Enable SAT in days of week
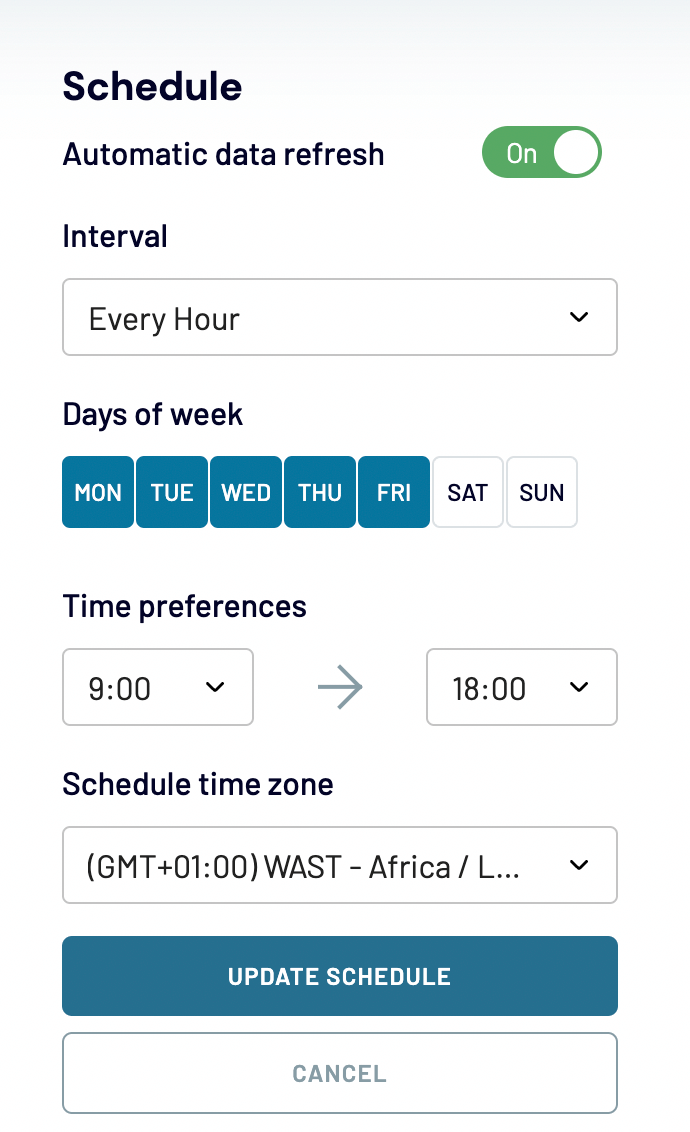Image resolution: width=690 pixels, height=1132 pixels. pyautogui.click(x=468, y=492)
